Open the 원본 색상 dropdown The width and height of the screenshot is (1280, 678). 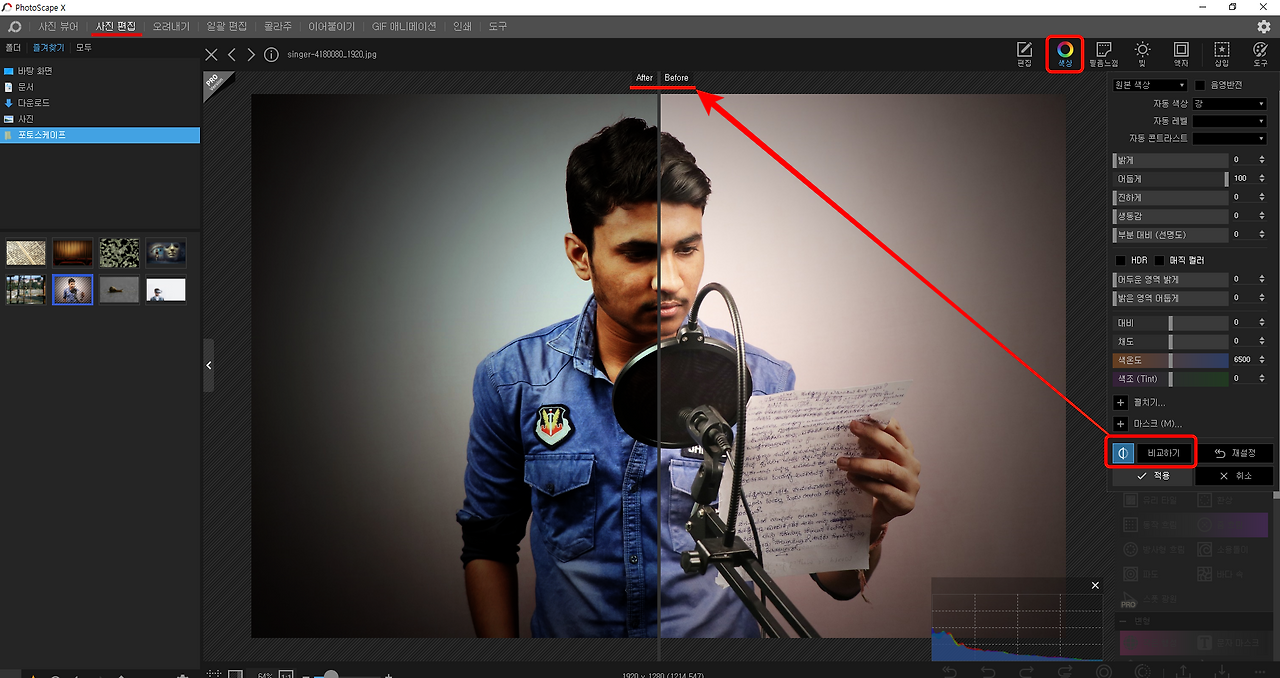click(x=1150, y=85)
